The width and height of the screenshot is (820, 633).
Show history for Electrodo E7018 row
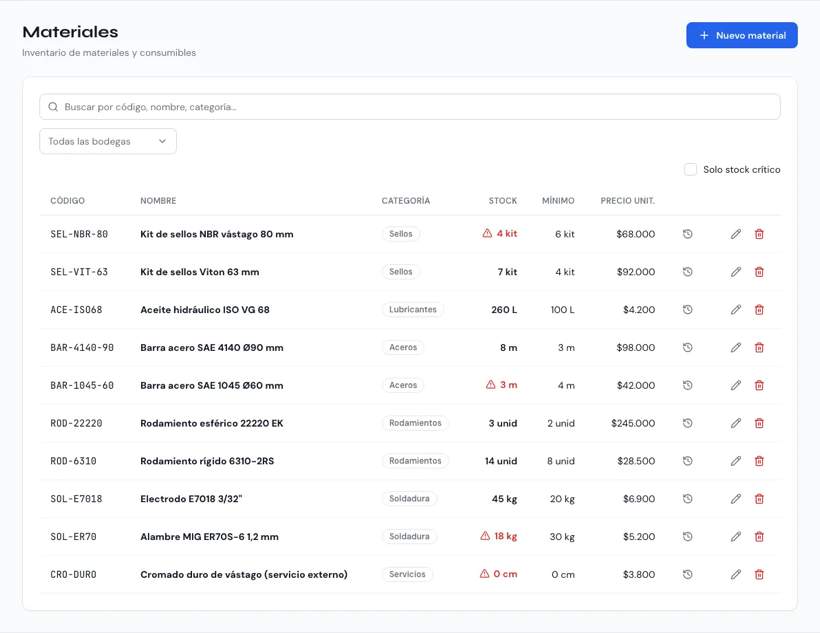(688, 499)
